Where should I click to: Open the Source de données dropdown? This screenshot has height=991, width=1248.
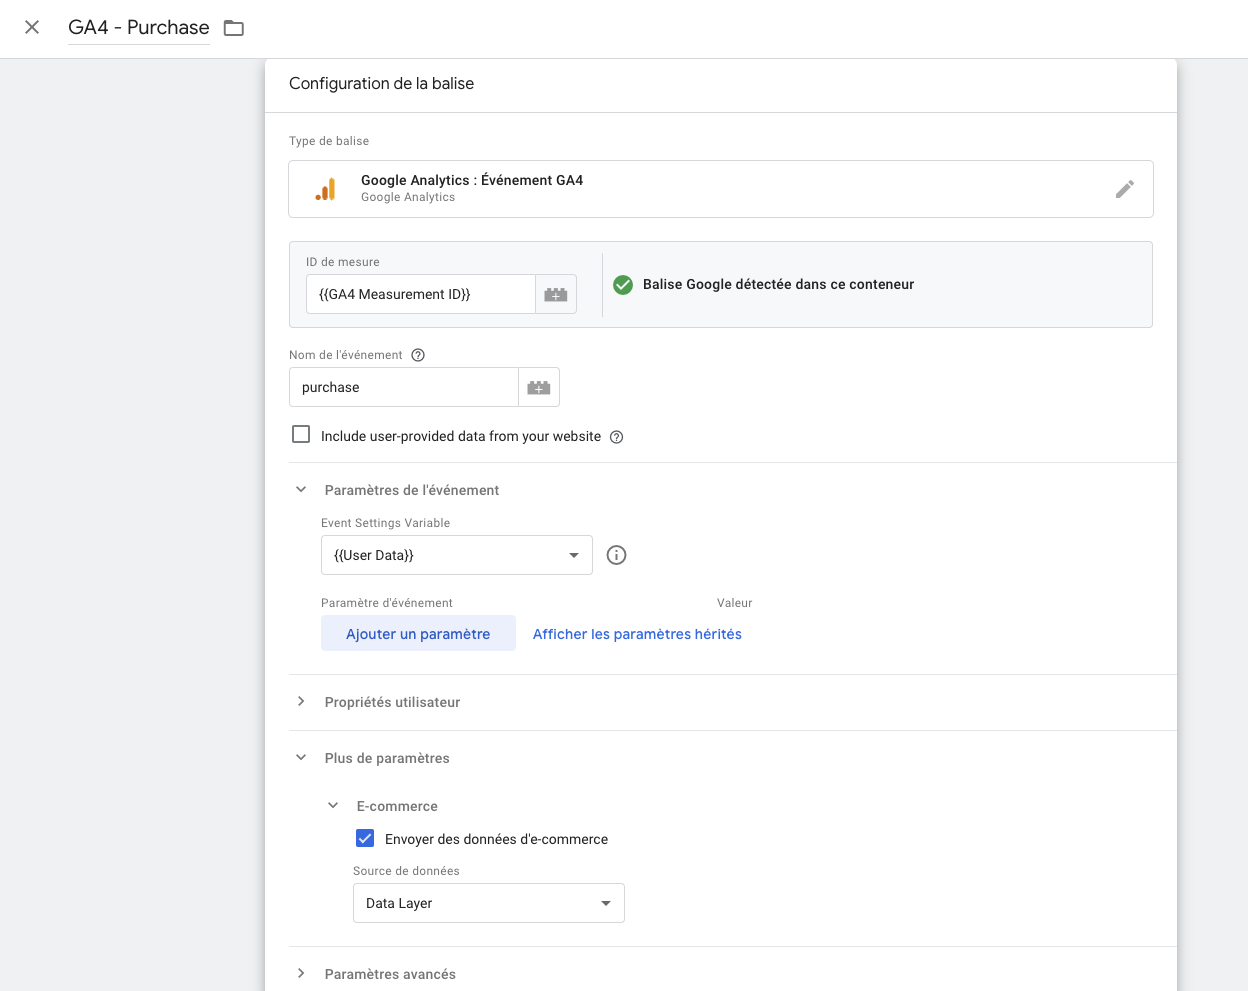click(489, 903)
